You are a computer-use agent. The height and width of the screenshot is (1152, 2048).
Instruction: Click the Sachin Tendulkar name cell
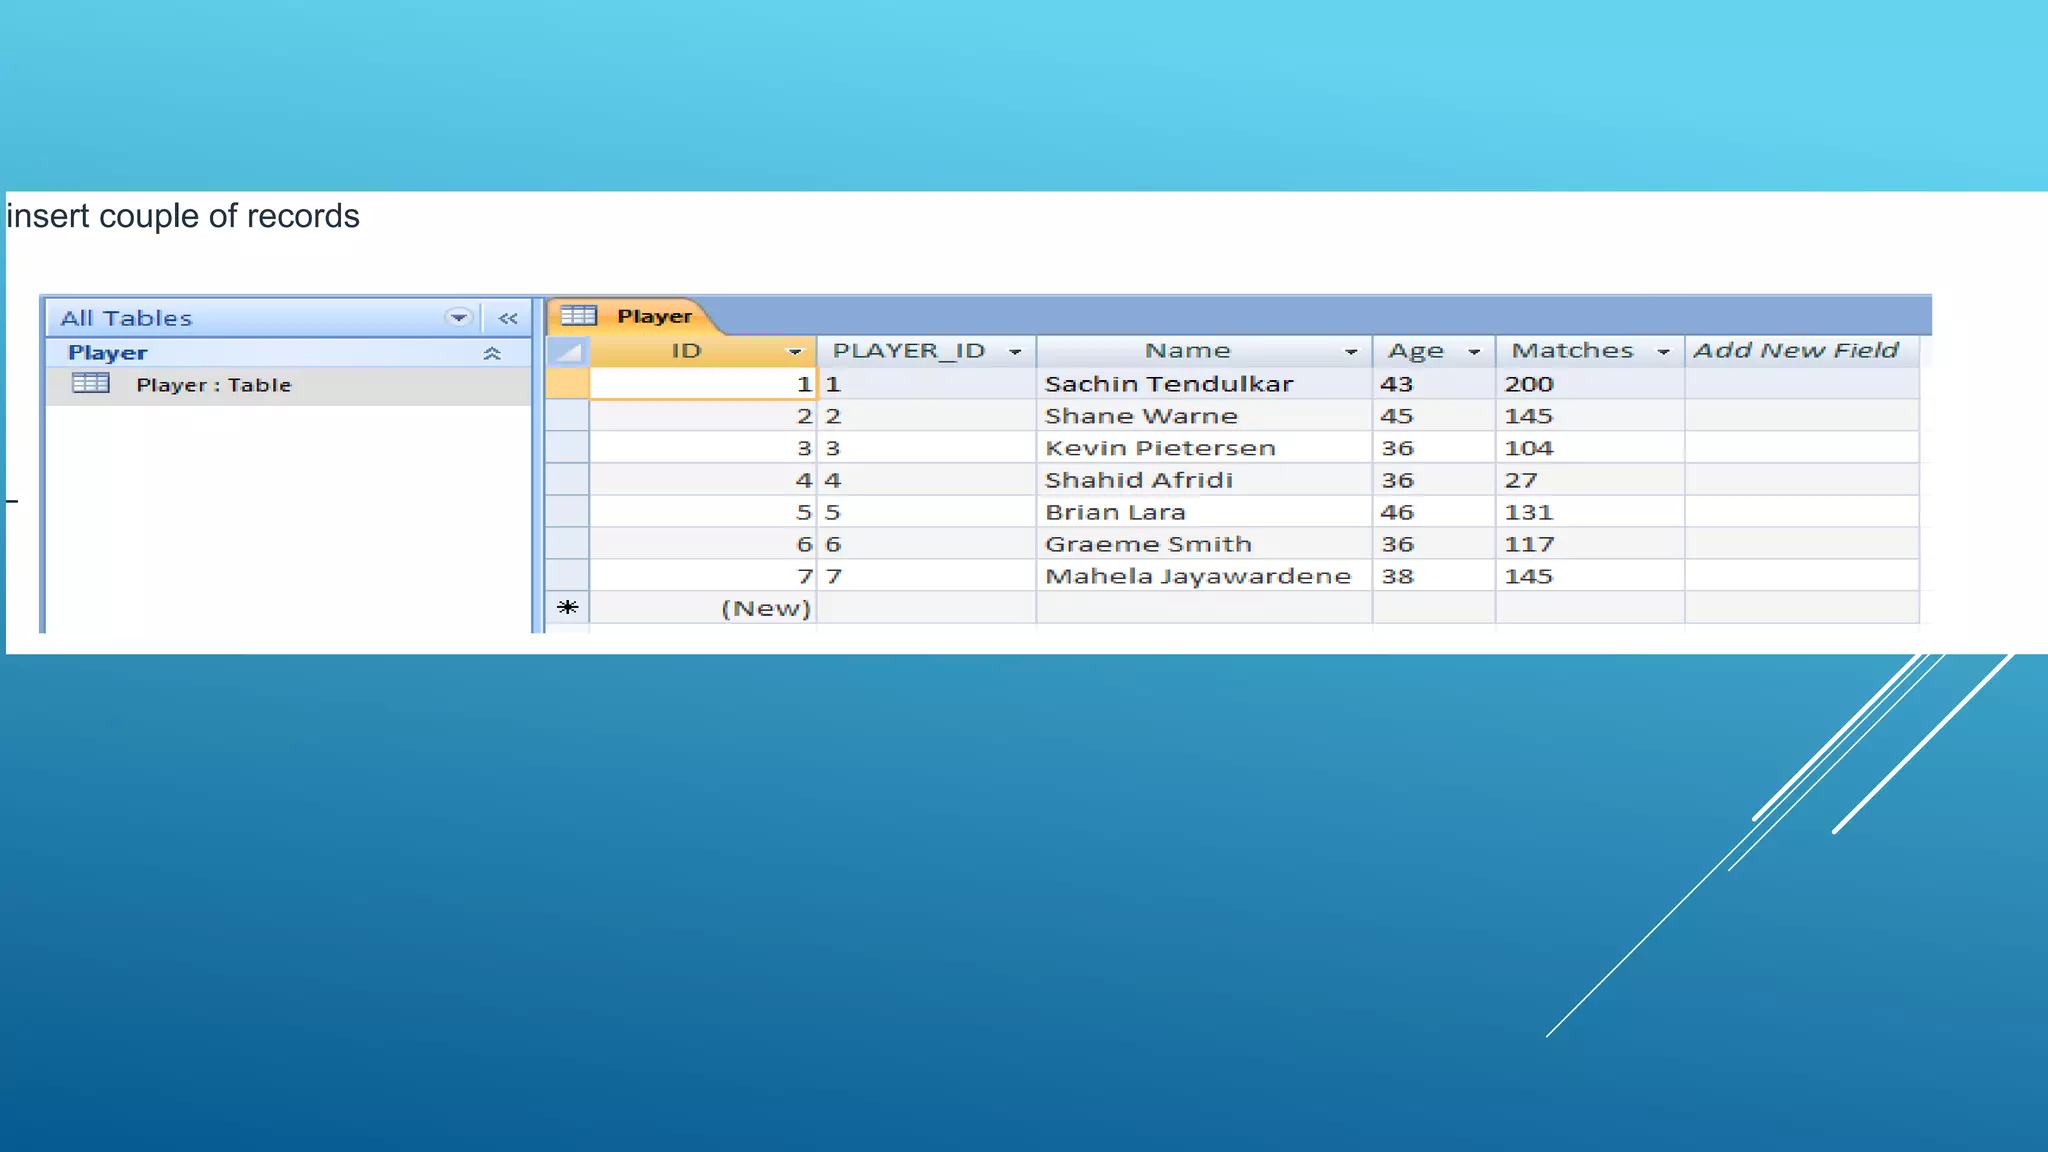pyautogui.click(x=1168, y=384)
